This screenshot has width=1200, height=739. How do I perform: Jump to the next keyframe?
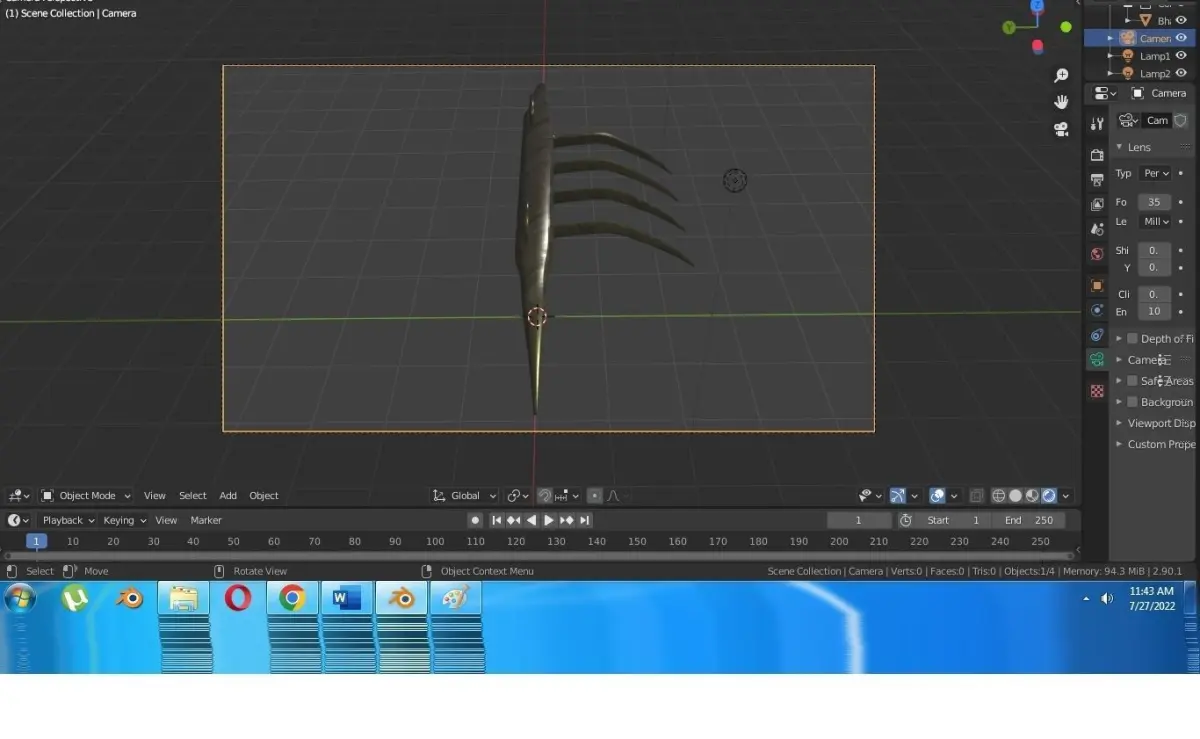coord(566,520)
